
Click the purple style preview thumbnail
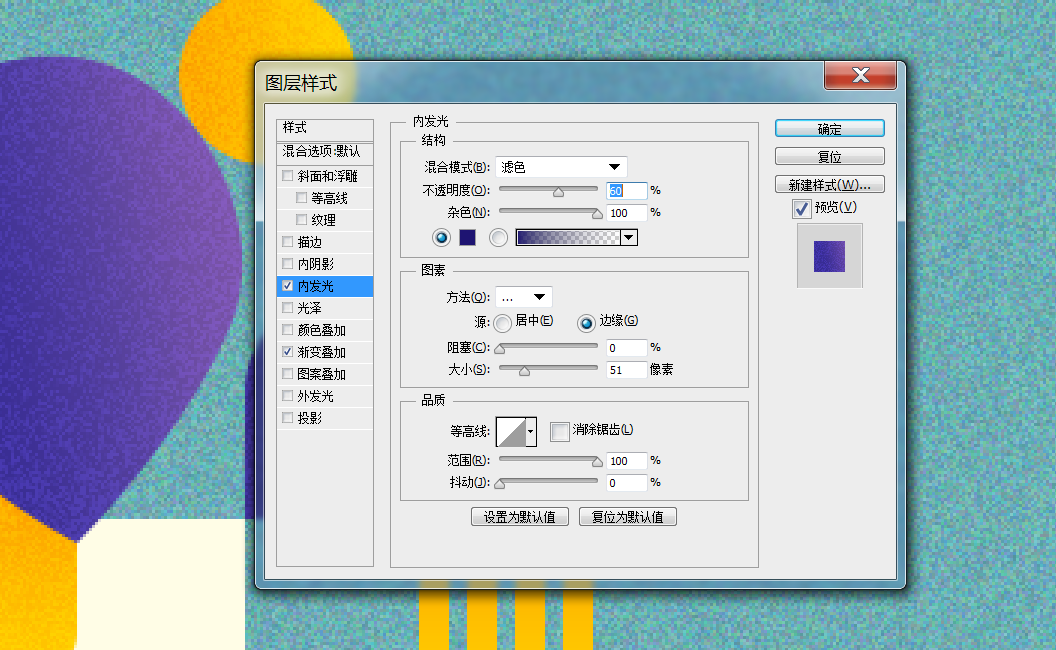tap(829, 256)
